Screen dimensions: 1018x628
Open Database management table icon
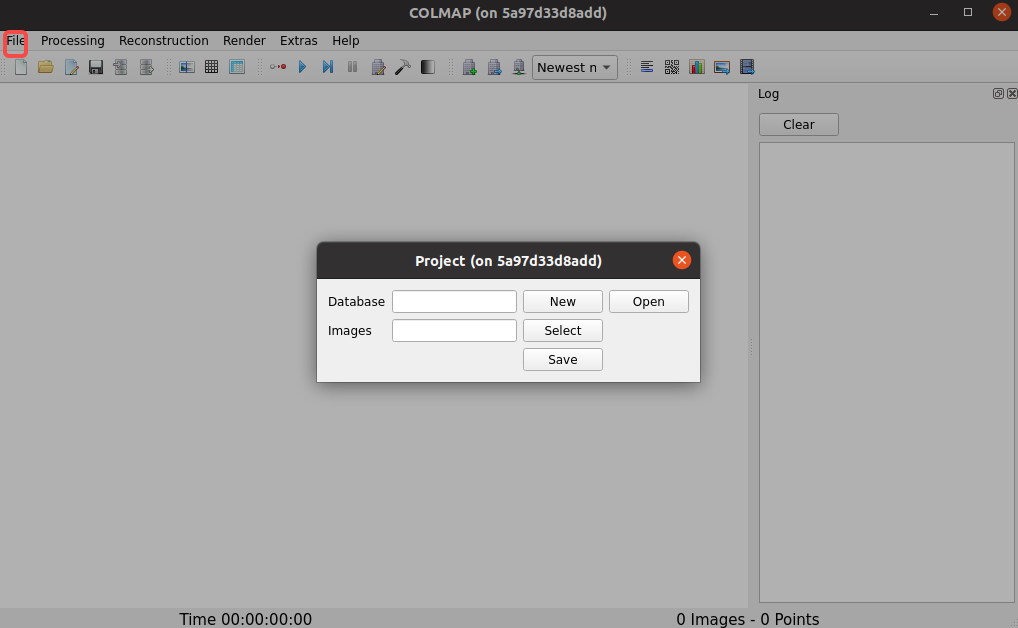tap(237, 67)
